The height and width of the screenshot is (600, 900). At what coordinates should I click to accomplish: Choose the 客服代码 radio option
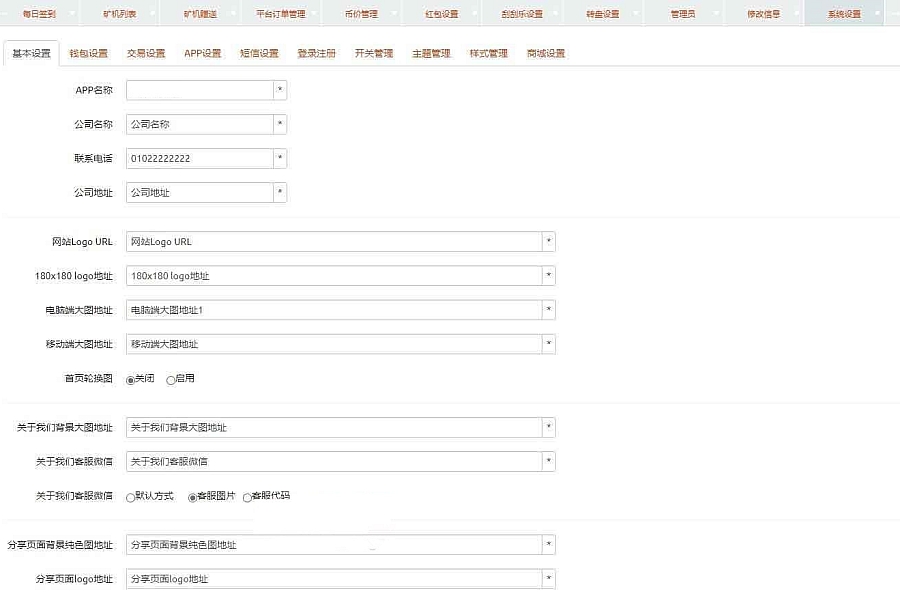coord(247,497)
